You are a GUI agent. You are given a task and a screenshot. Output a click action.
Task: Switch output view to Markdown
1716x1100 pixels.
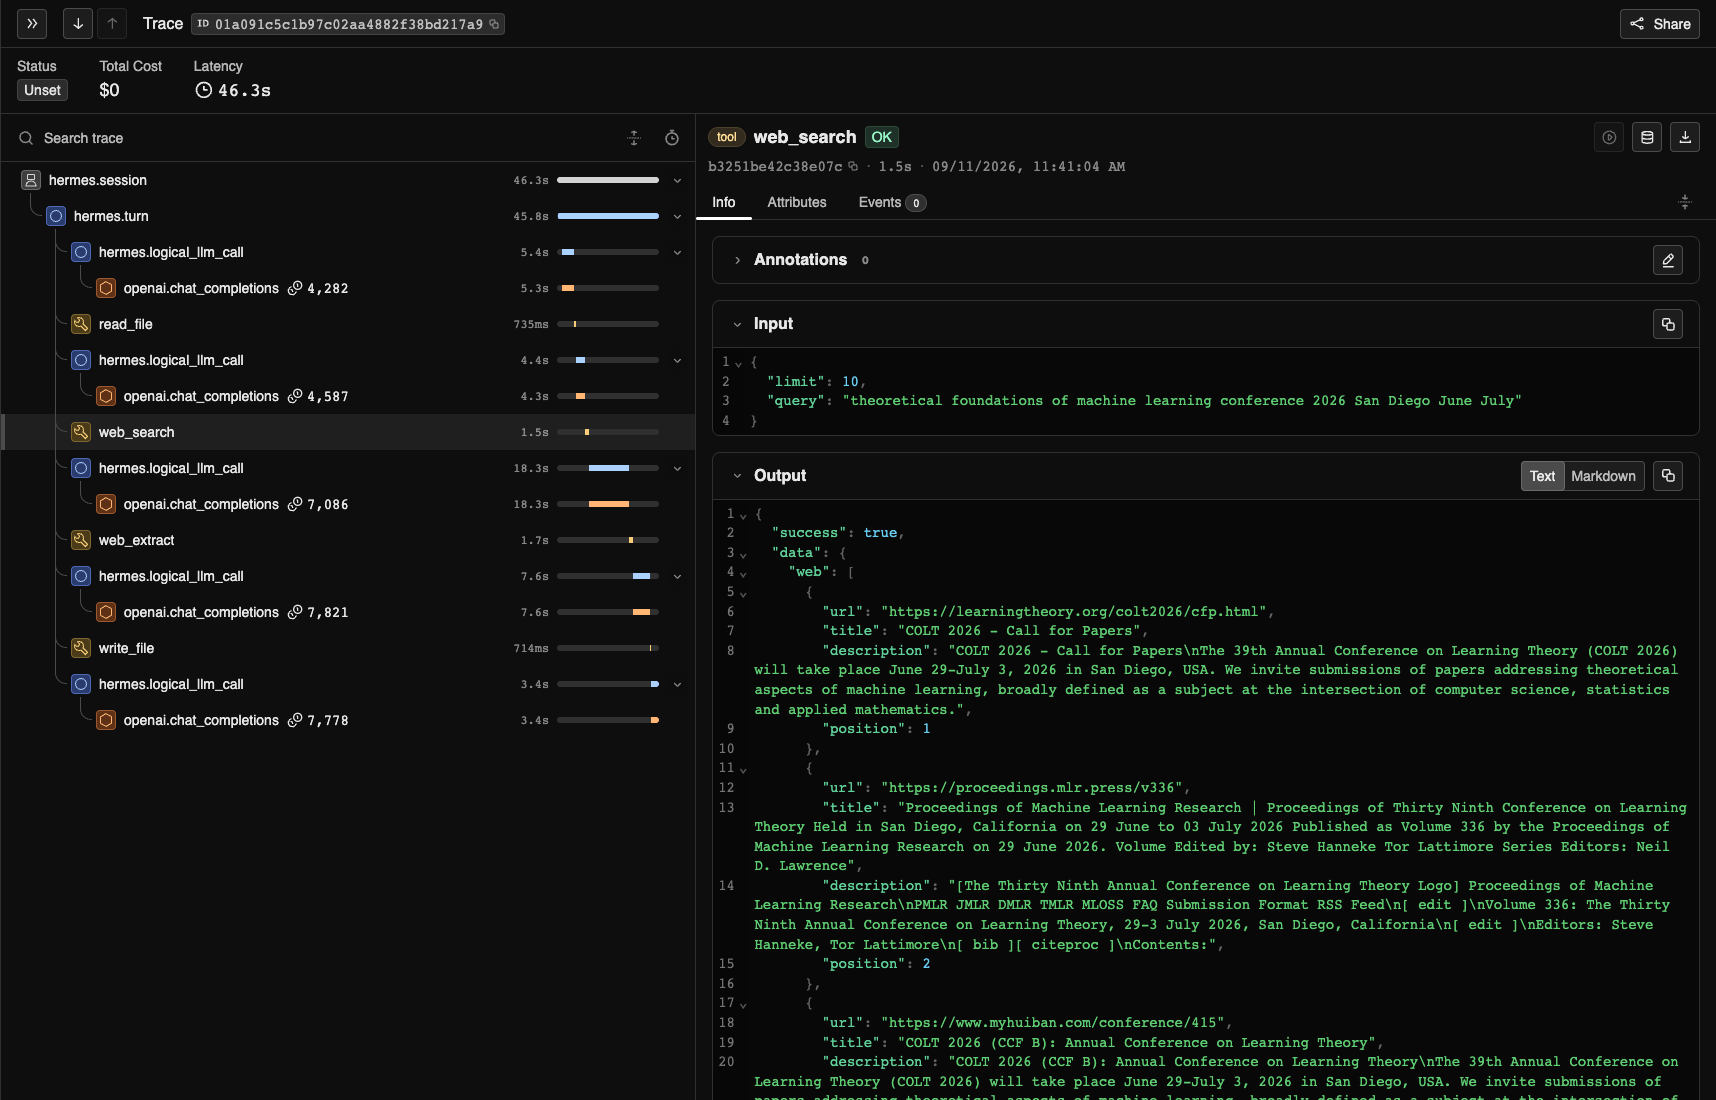tap(1603, 476)
